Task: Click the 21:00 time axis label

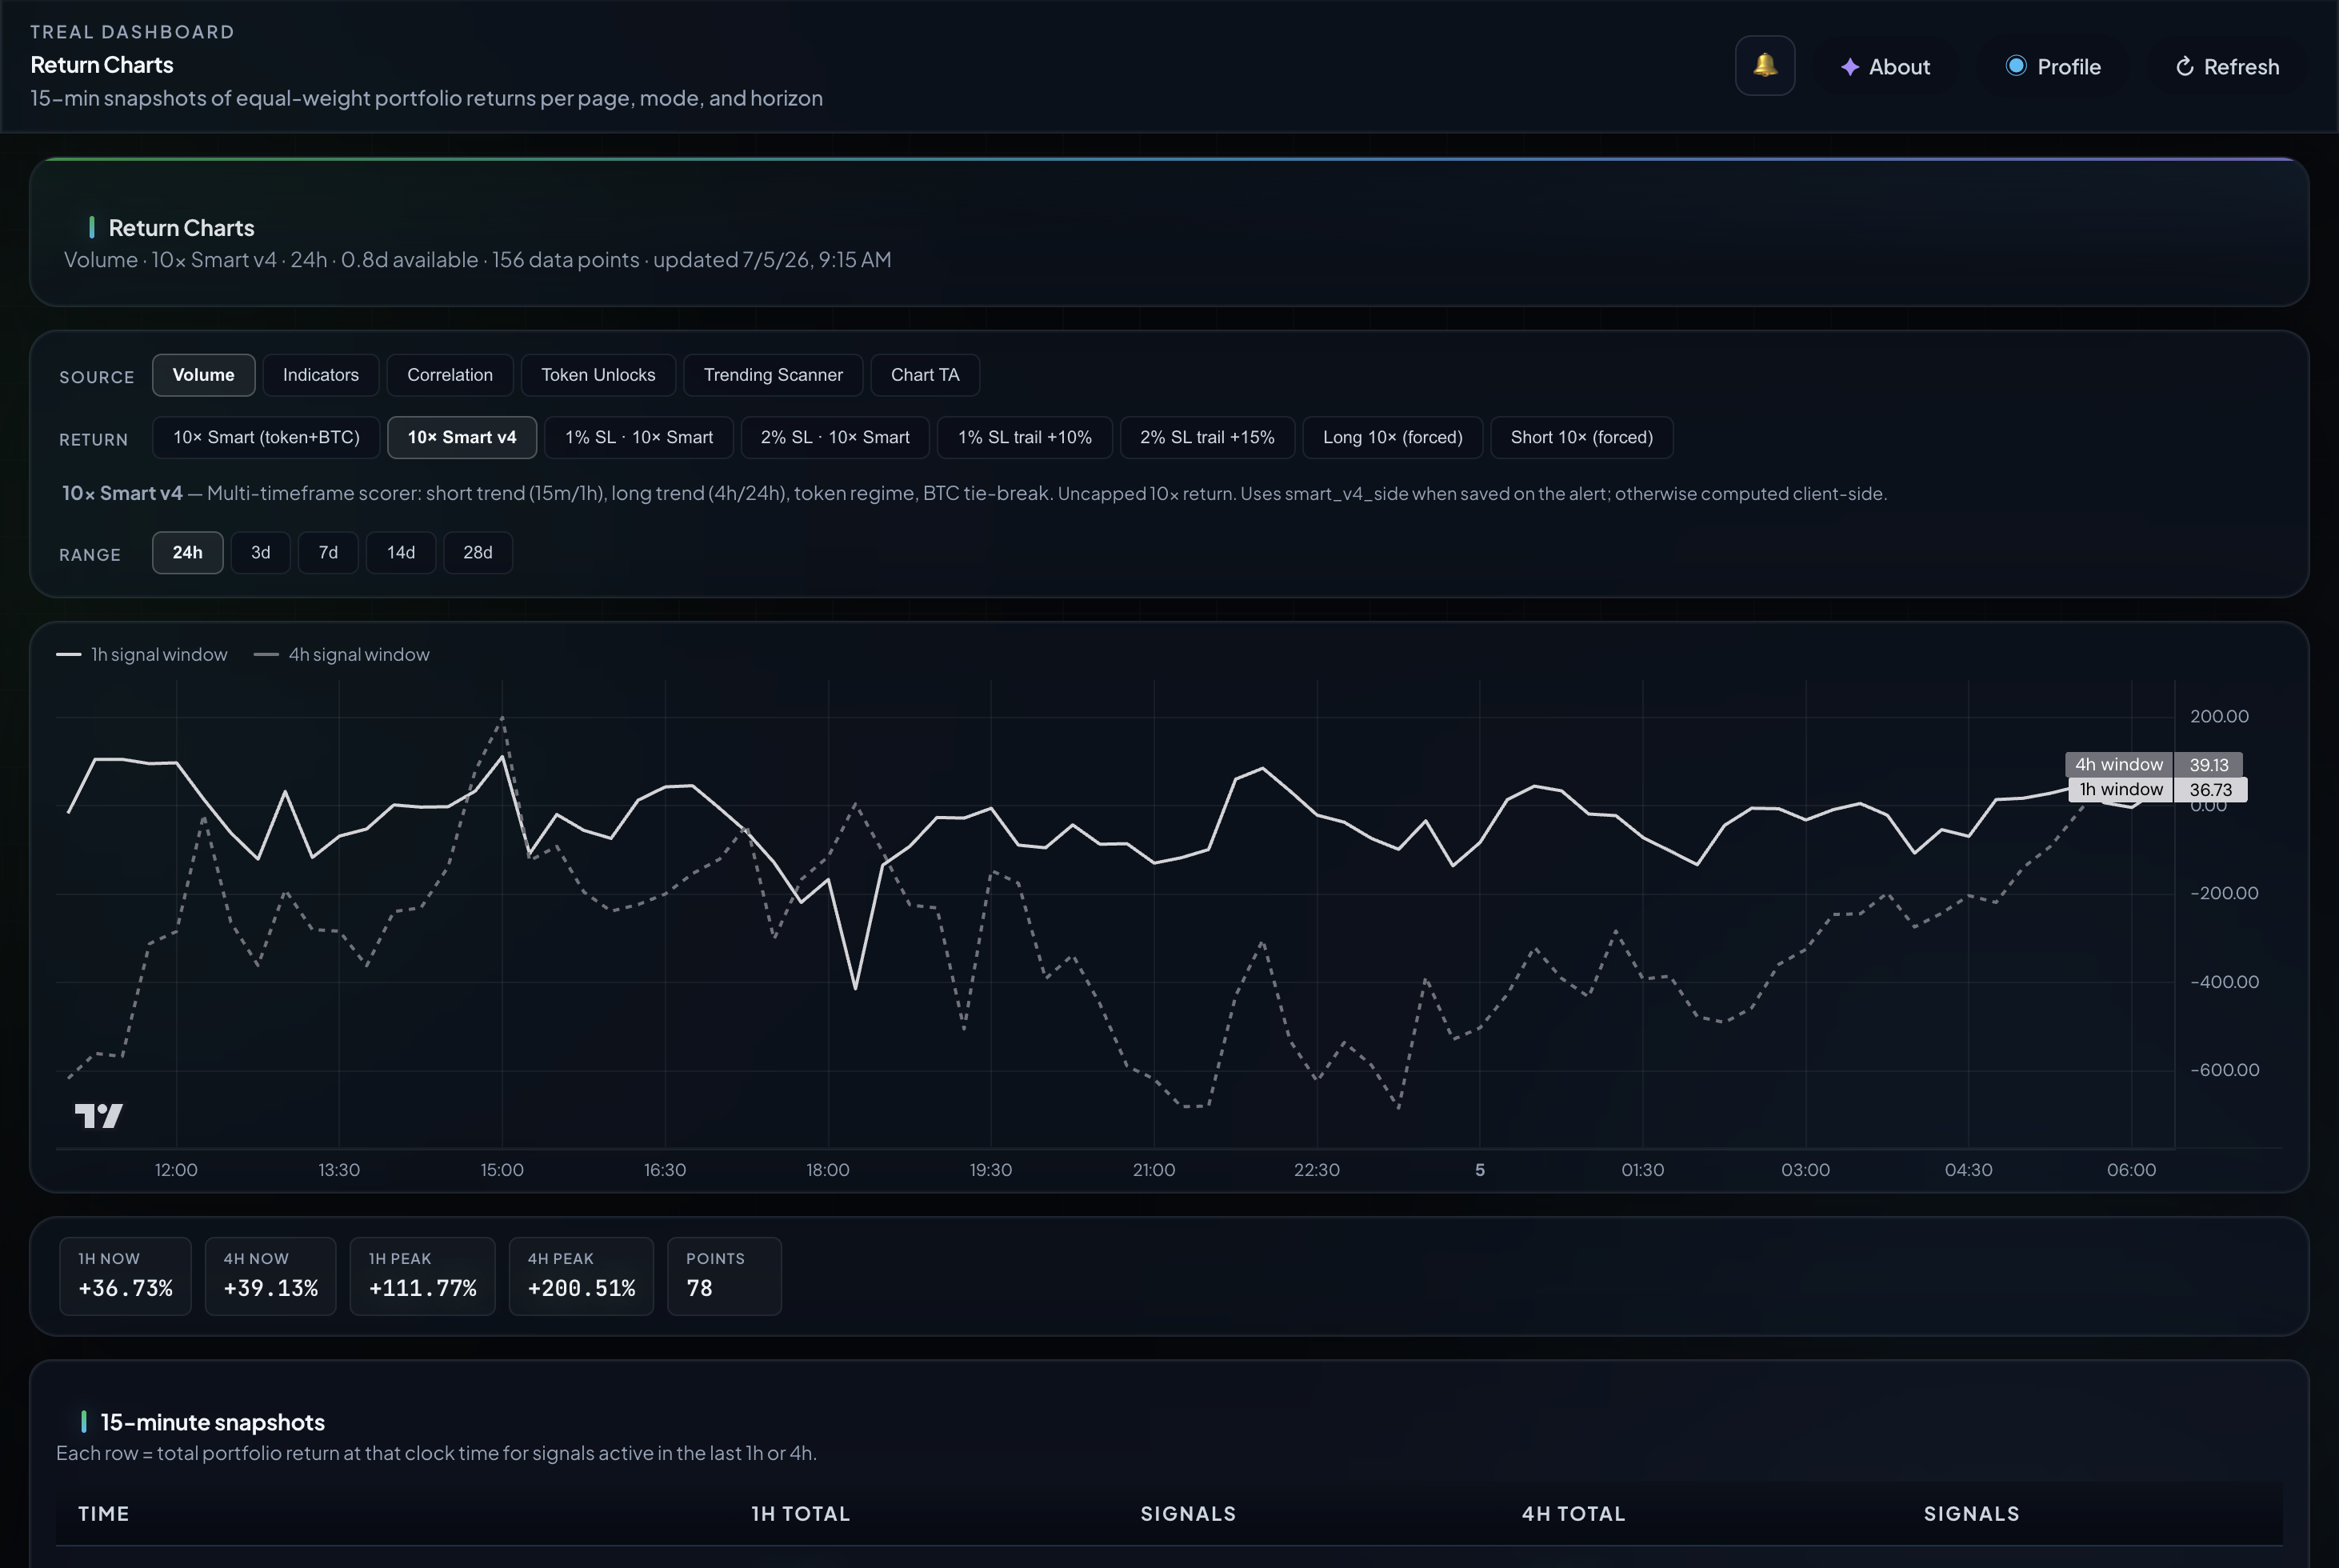Action: coord(1154,1170)
